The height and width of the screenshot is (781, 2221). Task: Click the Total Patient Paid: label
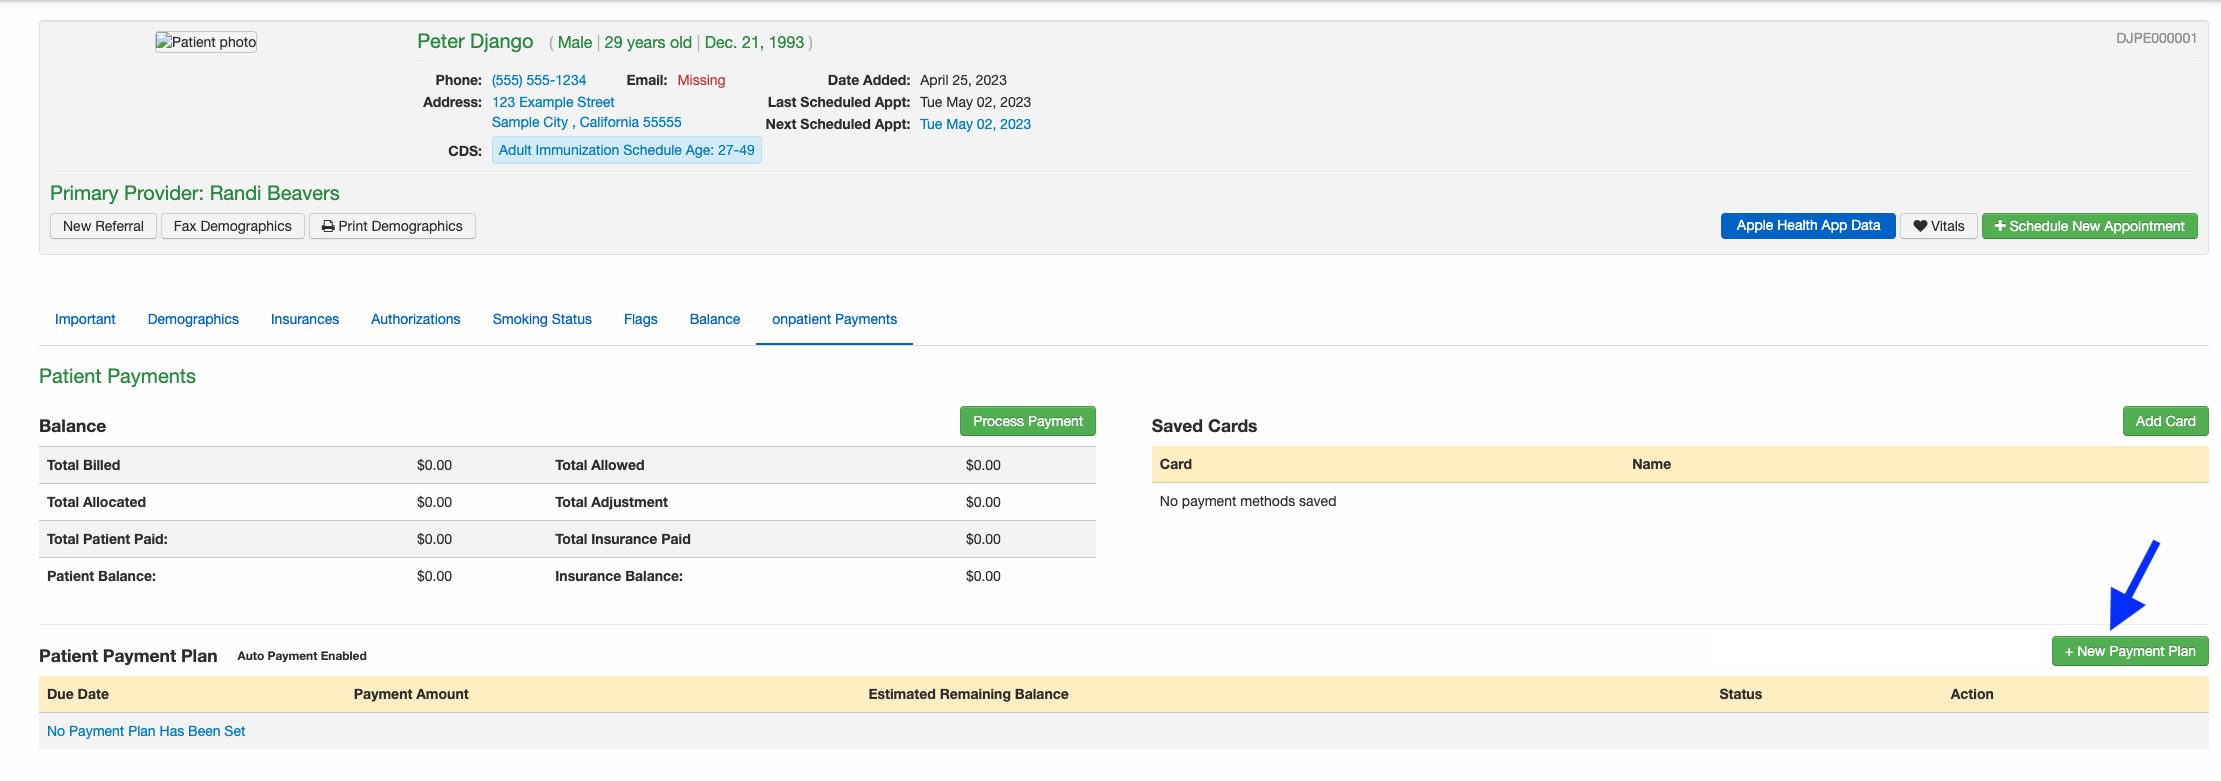pos(107,539)
